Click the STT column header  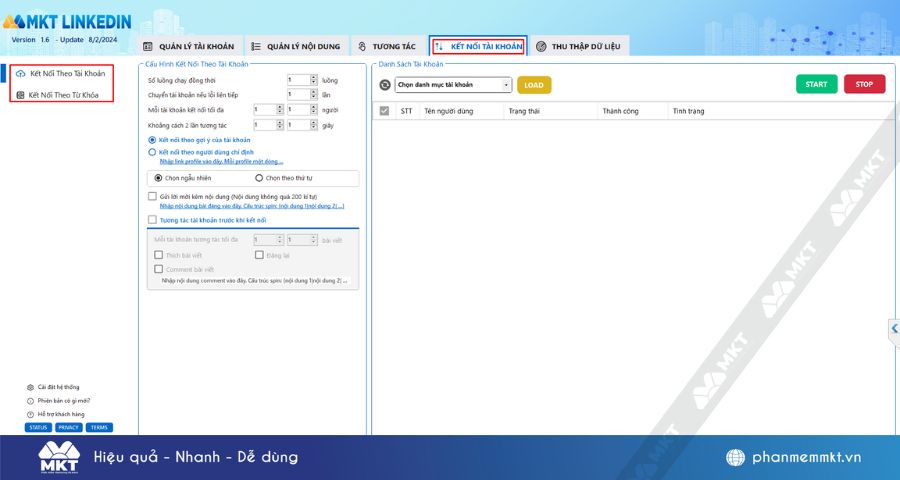(406, 111)
